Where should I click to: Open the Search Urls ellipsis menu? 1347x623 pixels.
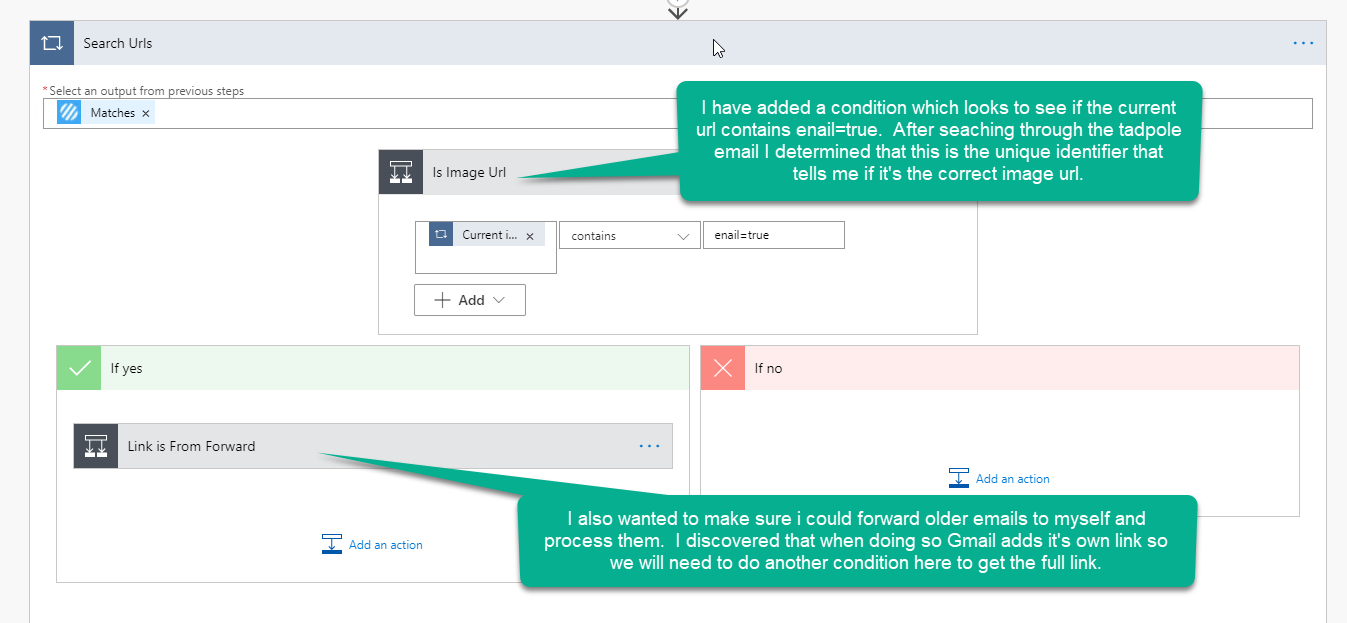1303,43
